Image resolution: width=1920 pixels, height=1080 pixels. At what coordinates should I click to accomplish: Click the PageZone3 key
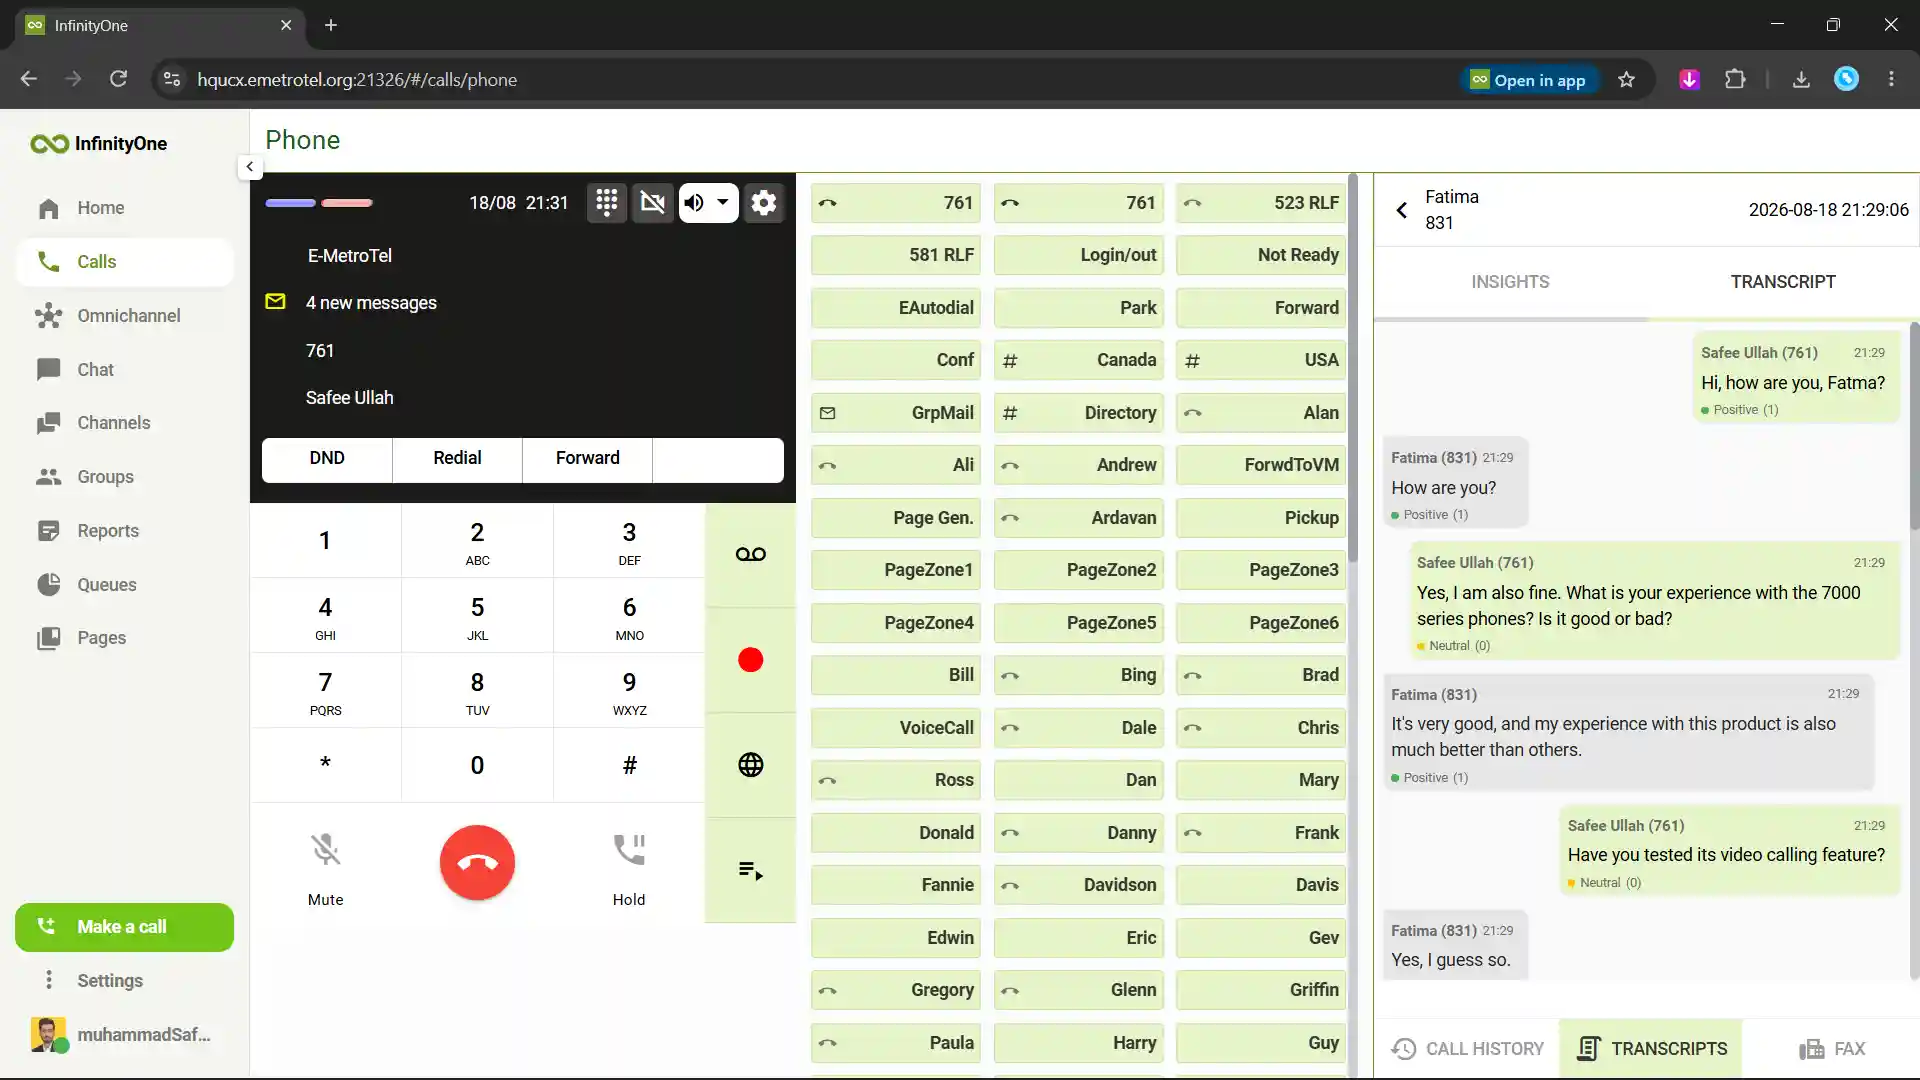(1260, 570)
